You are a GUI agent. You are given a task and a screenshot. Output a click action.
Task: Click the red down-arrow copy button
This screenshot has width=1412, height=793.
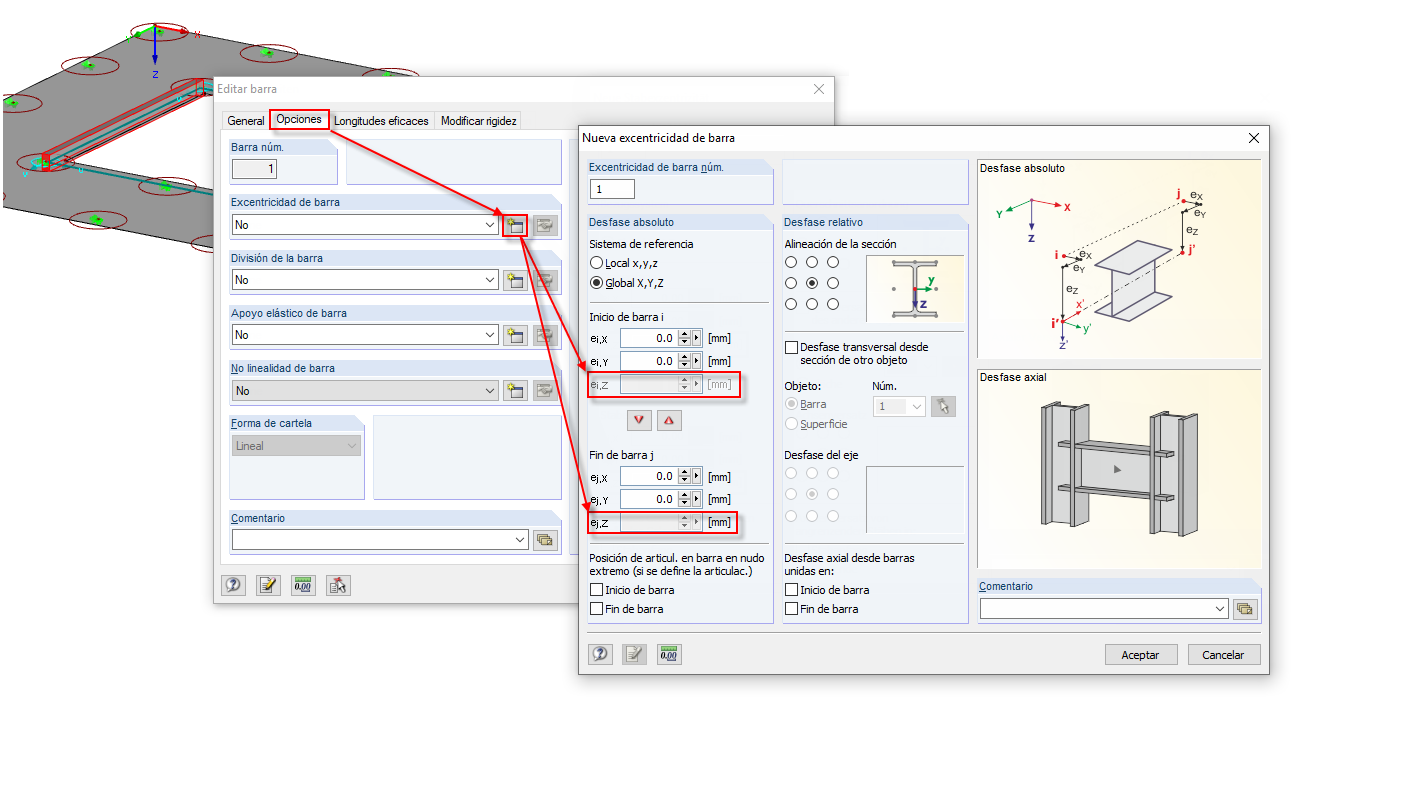pos(639,420)
